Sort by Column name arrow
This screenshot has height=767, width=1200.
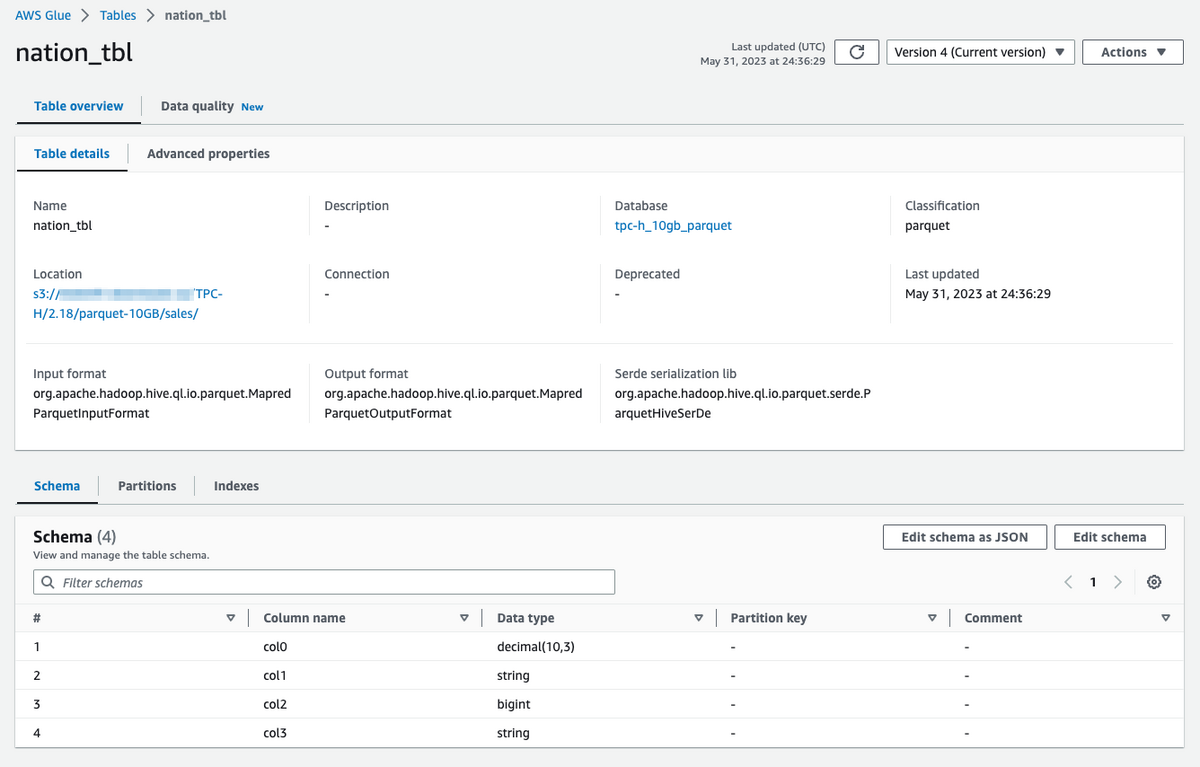click(464, 618)
